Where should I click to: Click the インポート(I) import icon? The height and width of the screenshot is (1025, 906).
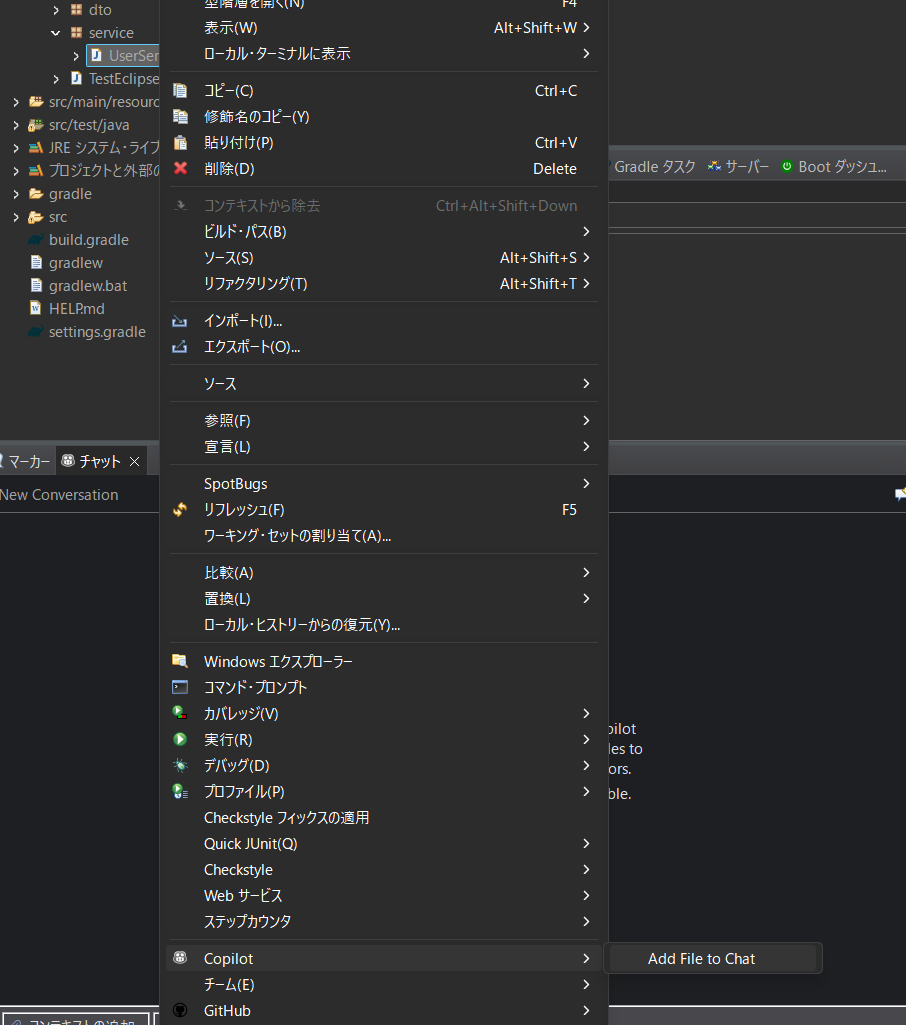pyautogui.click(x=181, y=320)
